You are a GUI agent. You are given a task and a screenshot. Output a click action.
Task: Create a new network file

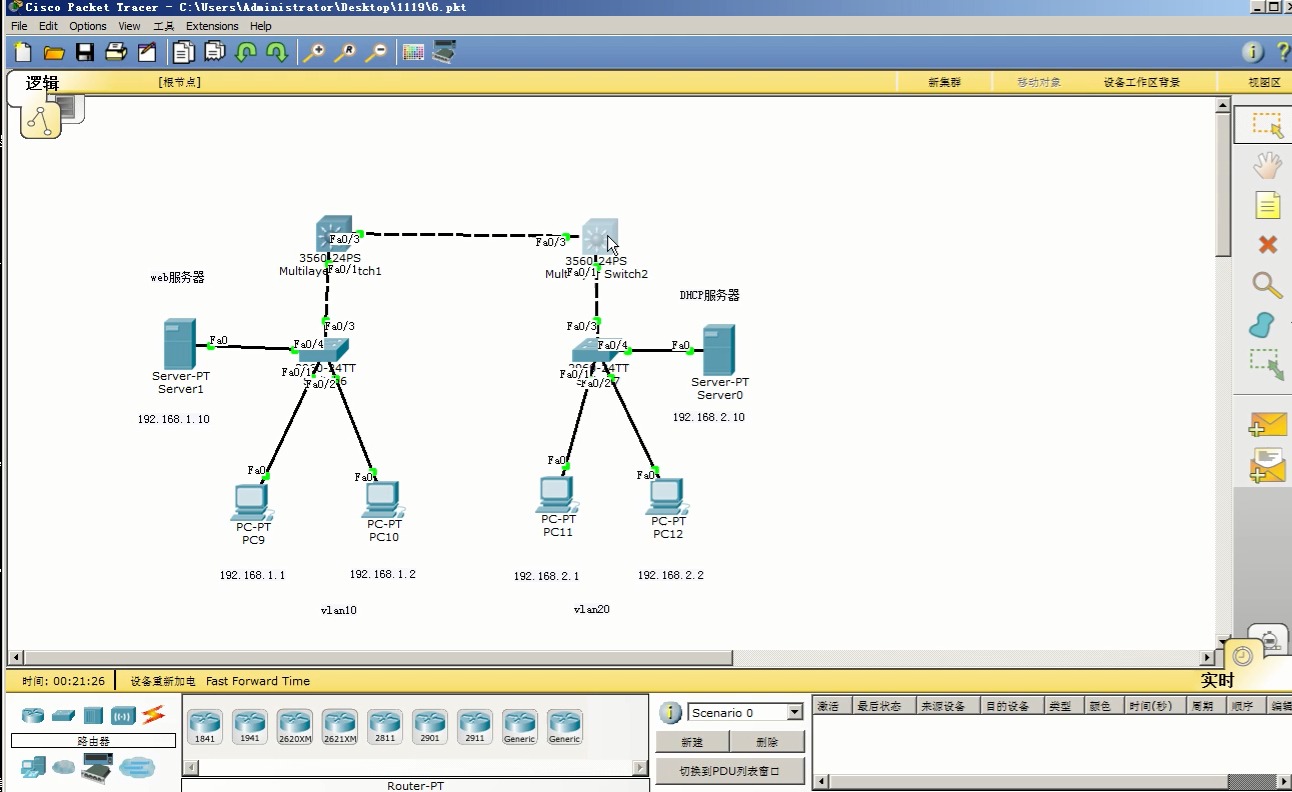[23, 53]
